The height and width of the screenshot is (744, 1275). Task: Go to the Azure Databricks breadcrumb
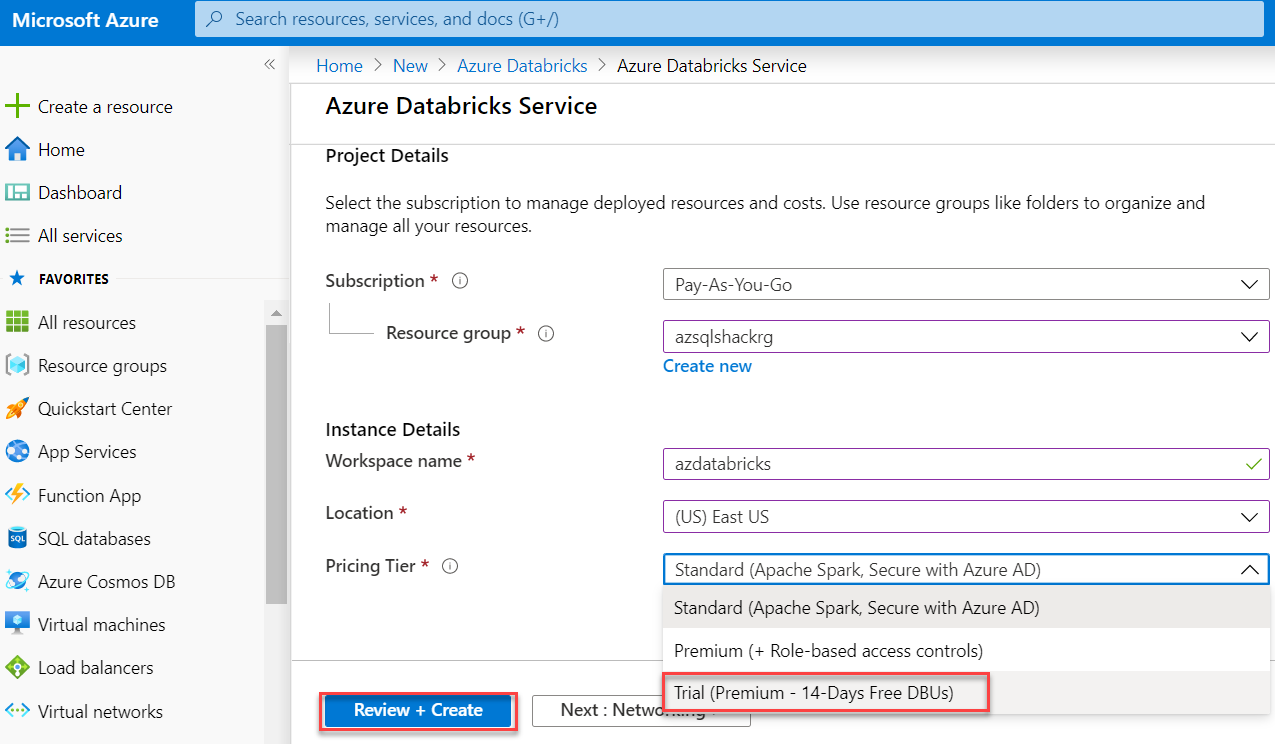pos(522,66)
